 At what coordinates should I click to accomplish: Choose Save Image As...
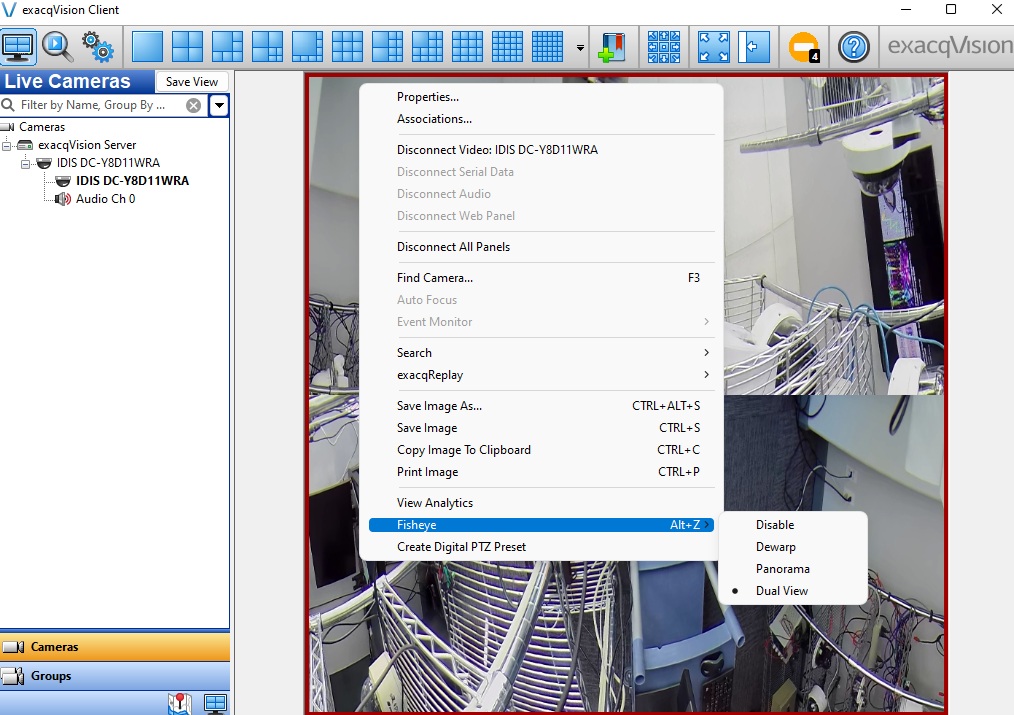pyautogui.click(x=542, y=406)
